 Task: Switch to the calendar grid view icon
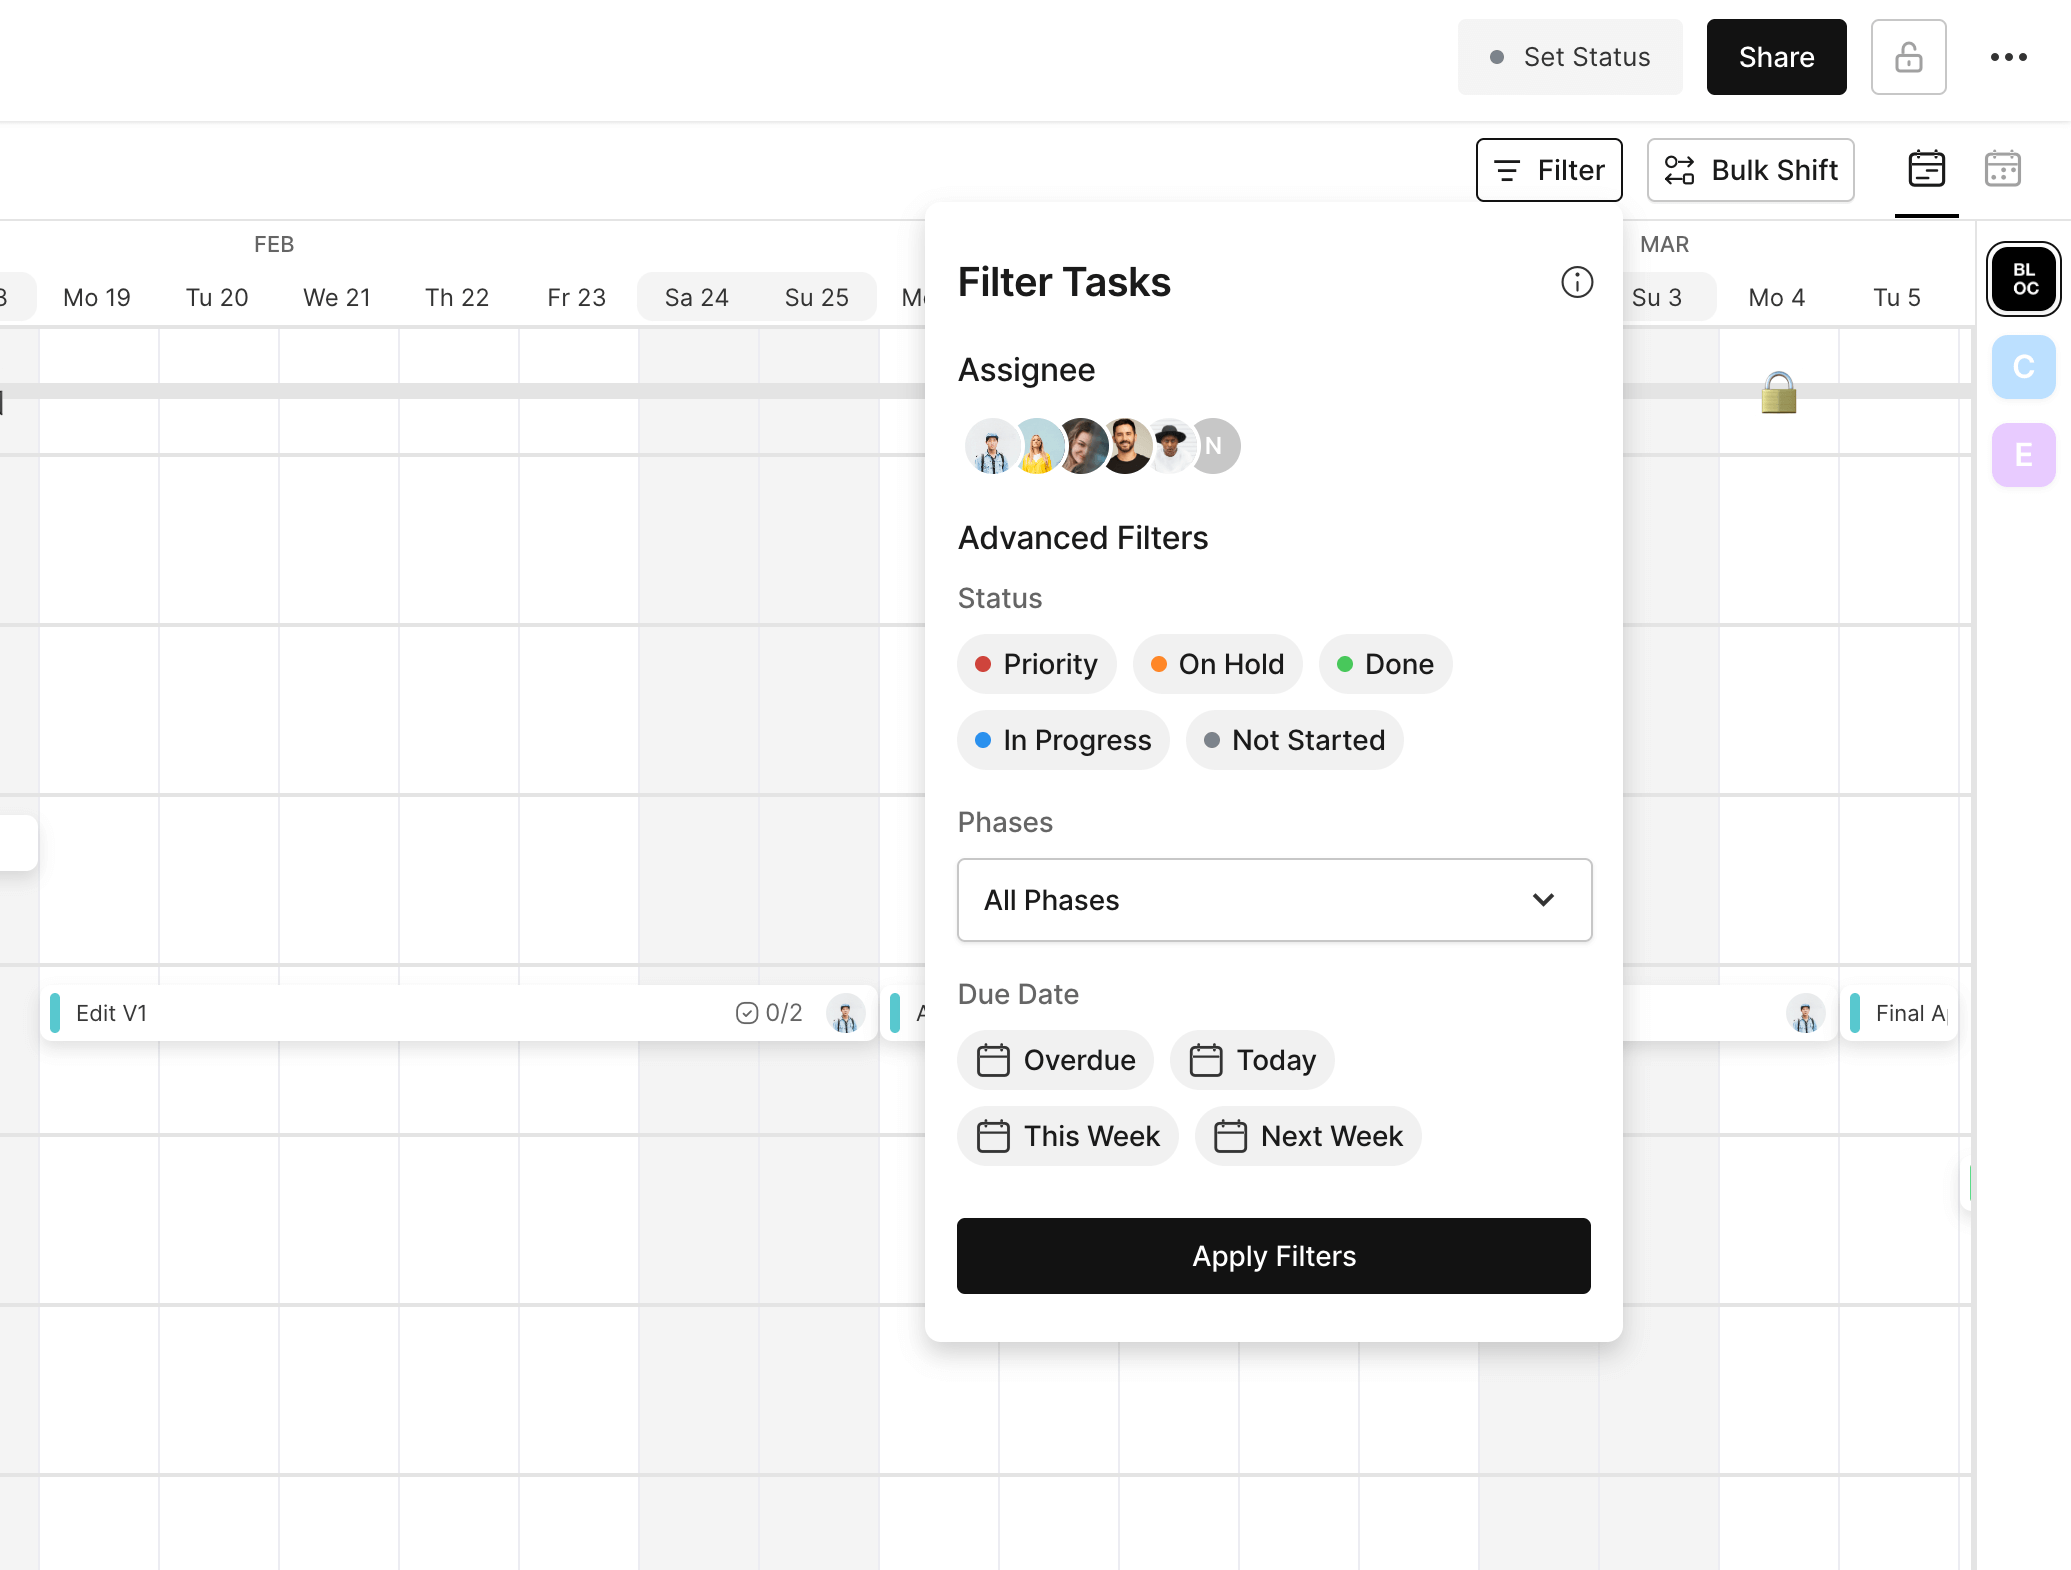pyautogui.click(x=2002, y=169)
